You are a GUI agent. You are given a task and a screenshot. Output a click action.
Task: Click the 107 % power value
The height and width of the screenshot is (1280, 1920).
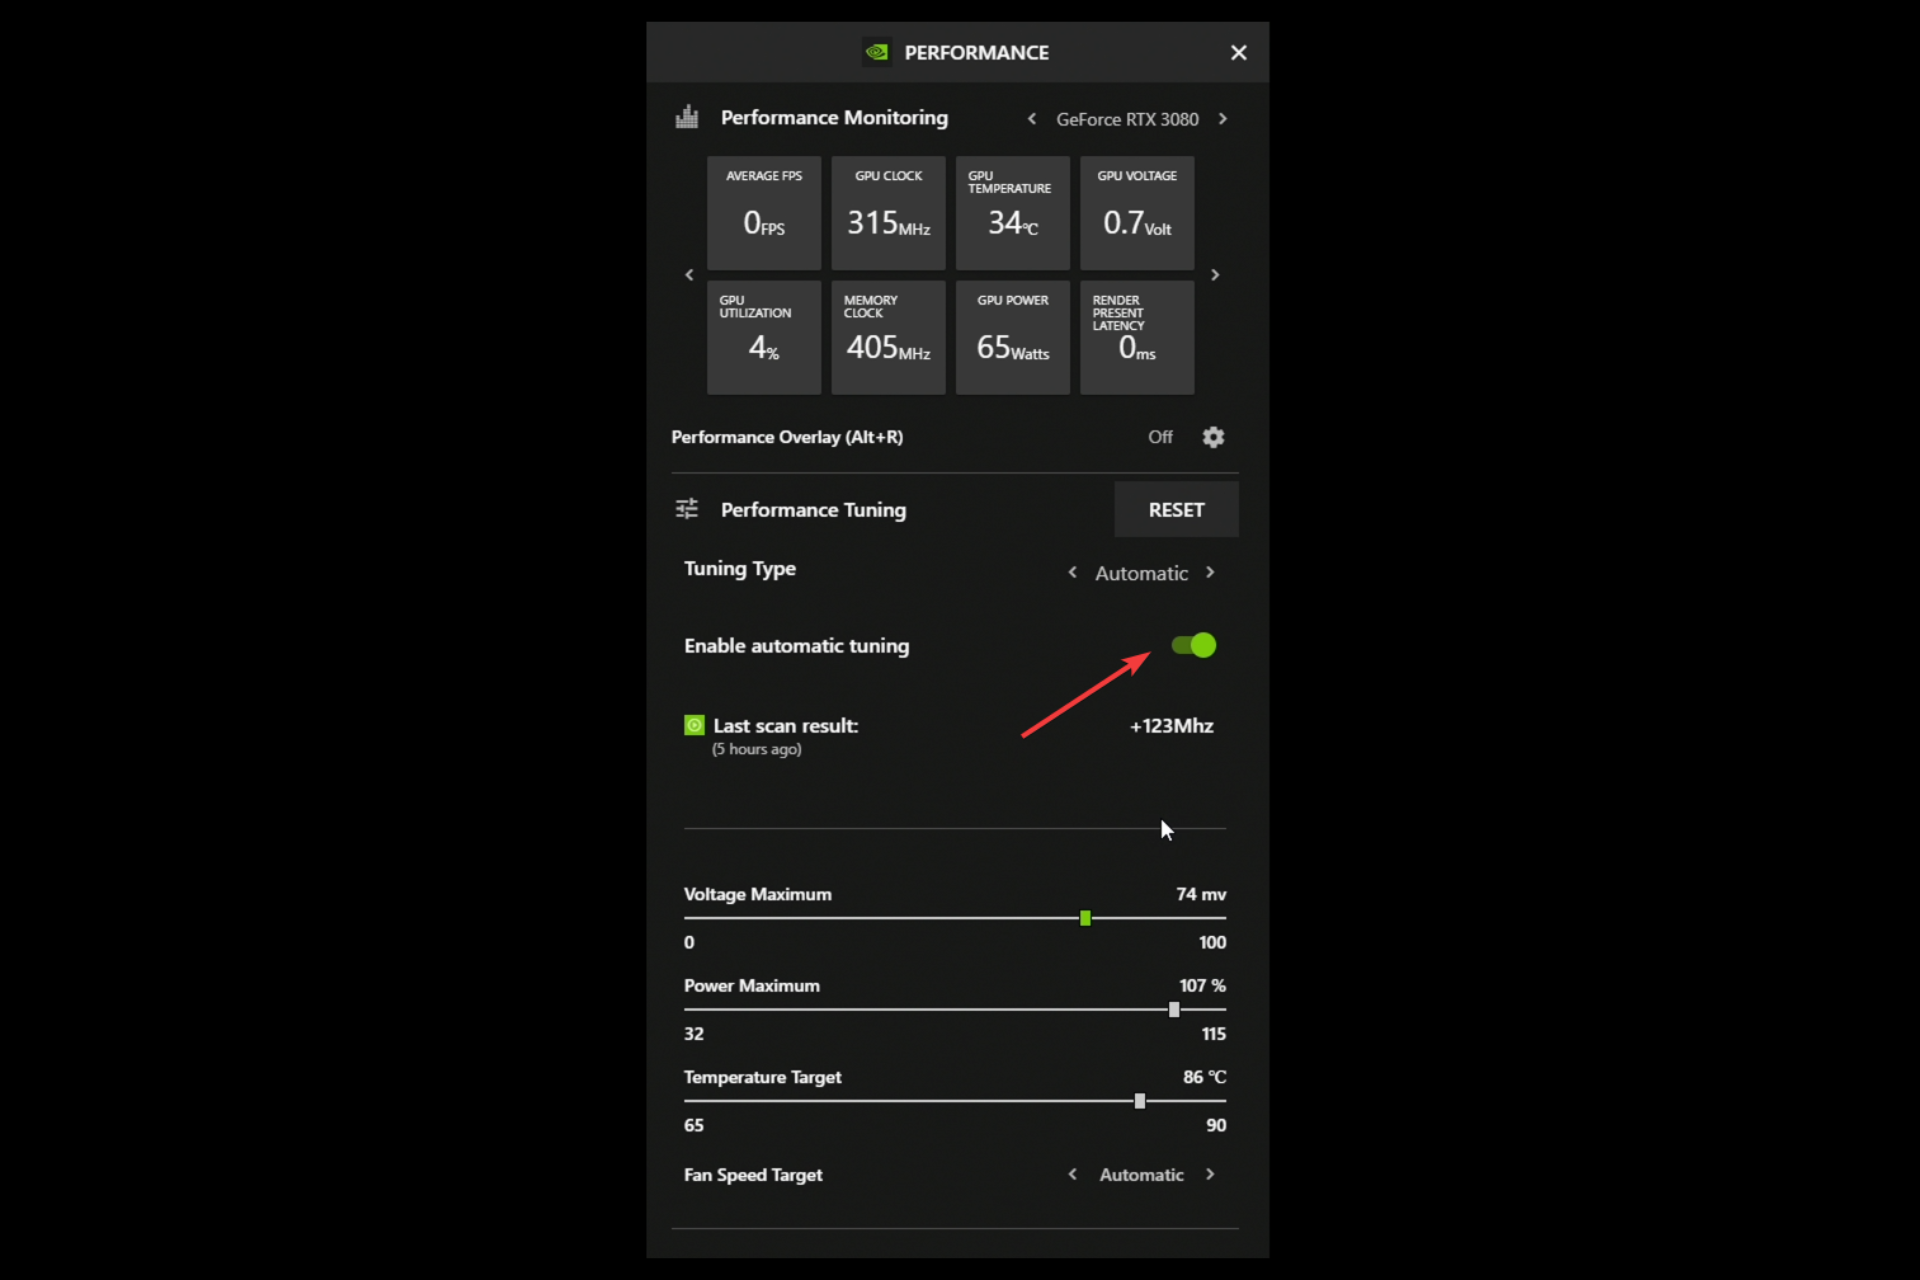click(1202, 985)
